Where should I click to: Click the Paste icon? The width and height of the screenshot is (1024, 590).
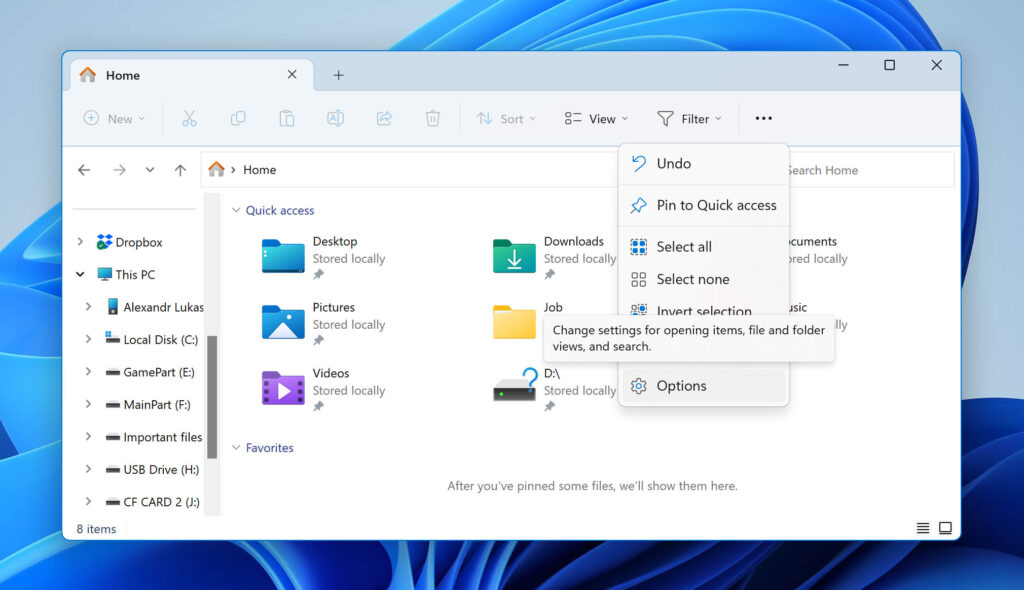tap(286, 118)
